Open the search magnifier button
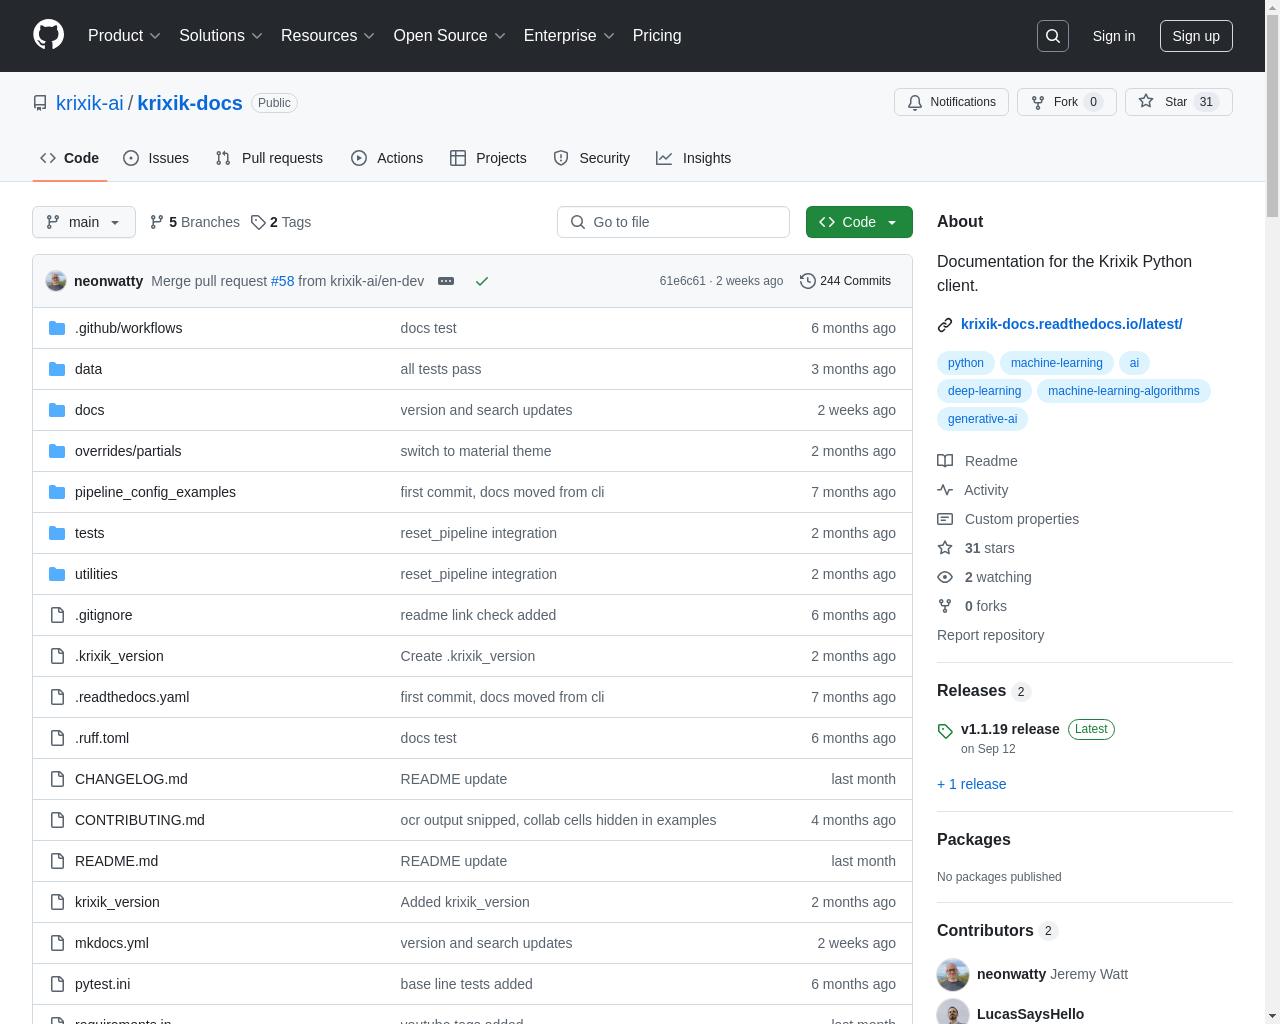The height and width of the screenshot is (1024, 1280). pyautogui.click(x=1053, y=36)
